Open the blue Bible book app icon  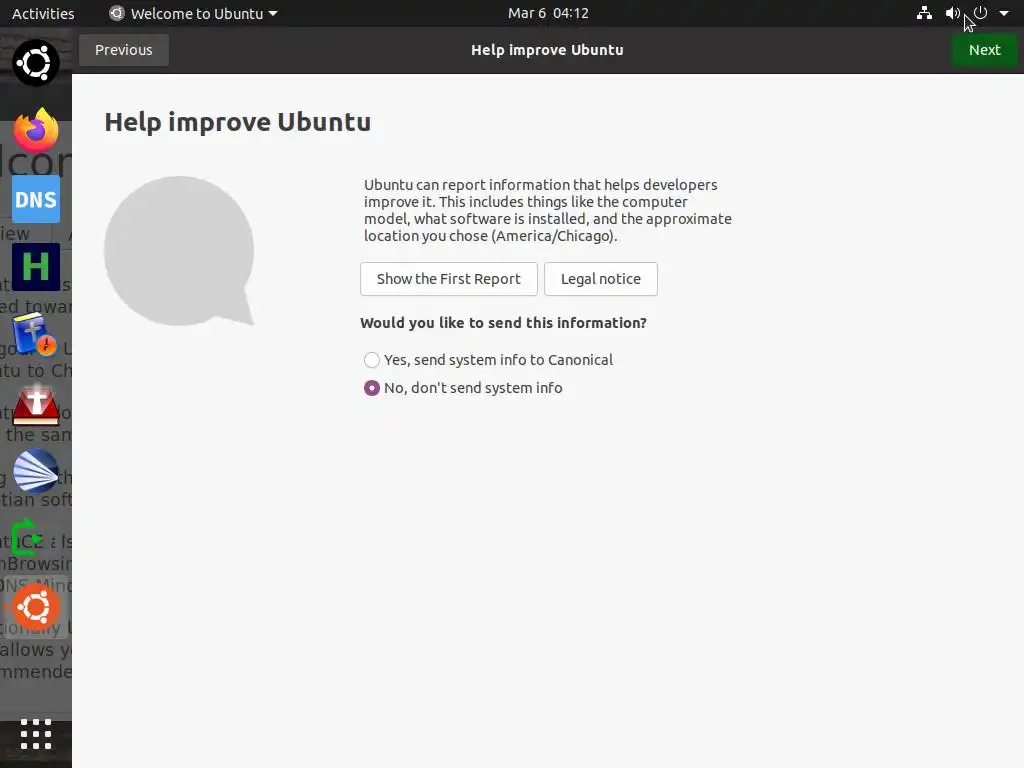tap(35, 334)
